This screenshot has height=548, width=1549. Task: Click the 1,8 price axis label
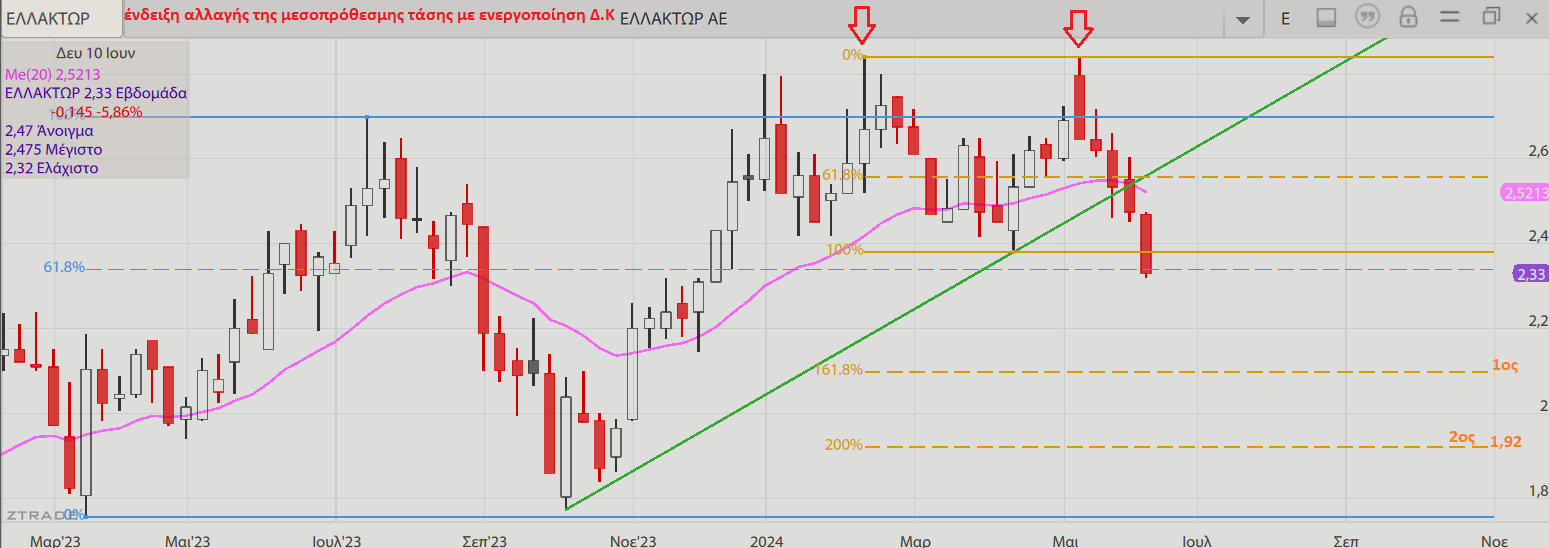(x=1539, y=491)
